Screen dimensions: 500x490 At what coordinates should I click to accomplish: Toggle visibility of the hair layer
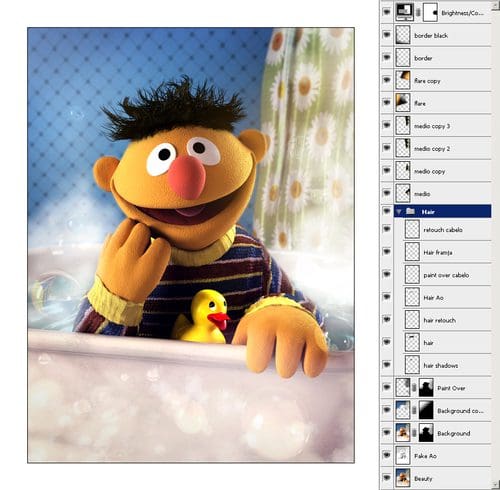(x=387, y=342)
